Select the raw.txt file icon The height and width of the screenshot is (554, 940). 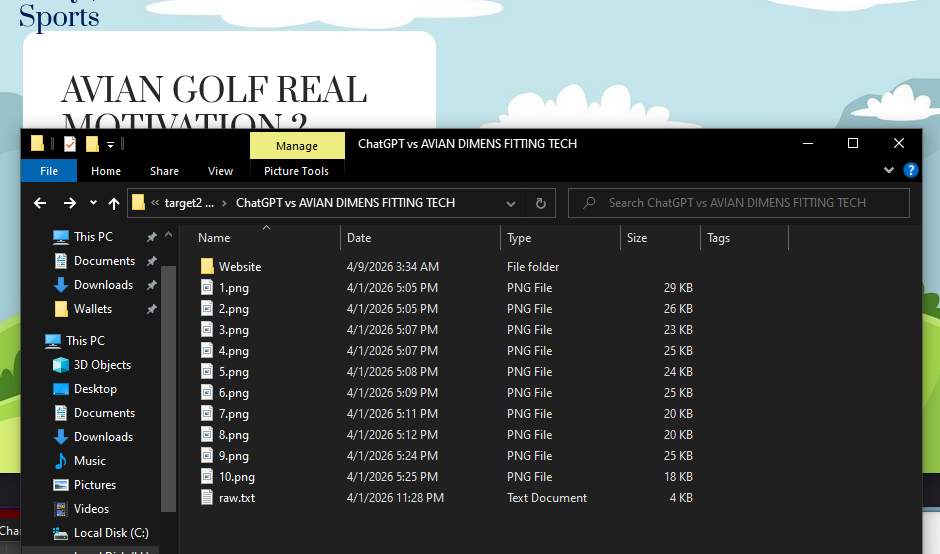point(207,498)
